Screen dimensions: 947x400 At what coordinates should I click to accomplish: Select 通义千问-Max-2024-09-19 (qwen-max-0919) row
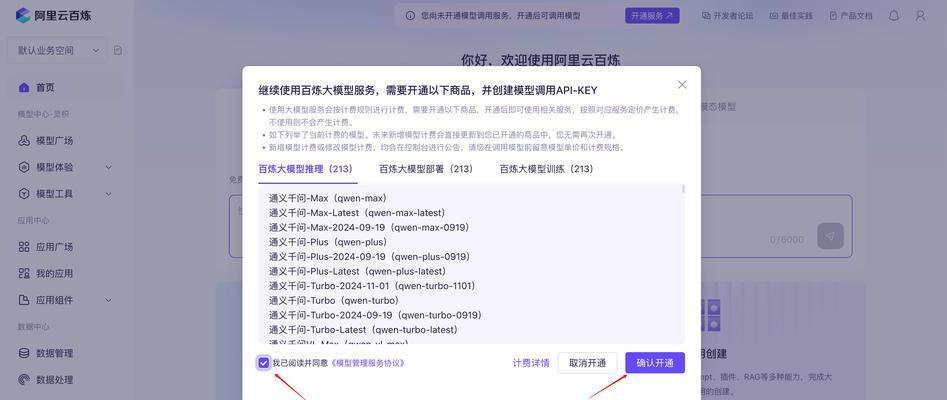pyautogui.click(x=369, y=227)
